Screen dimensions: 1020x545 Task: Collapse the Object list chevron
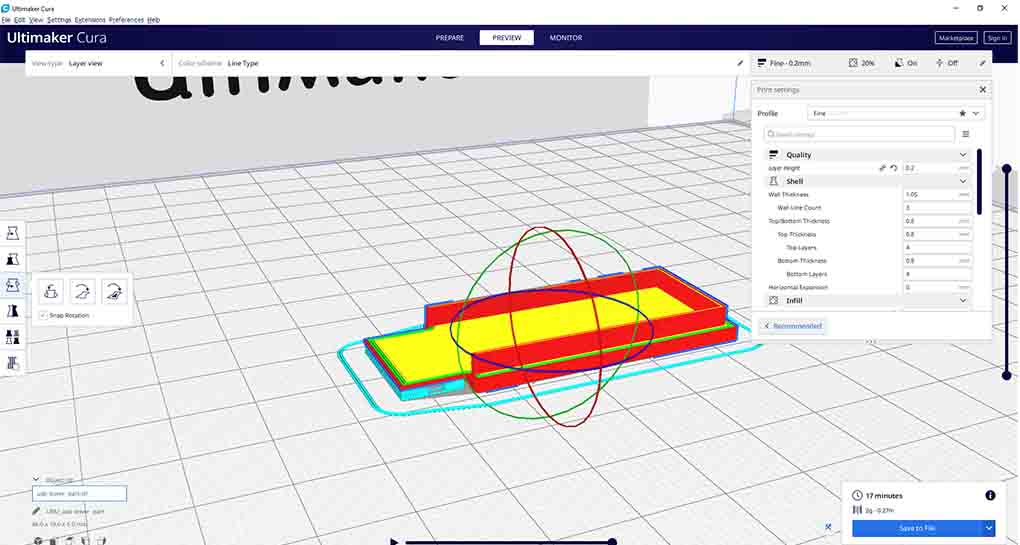(36, 480)
